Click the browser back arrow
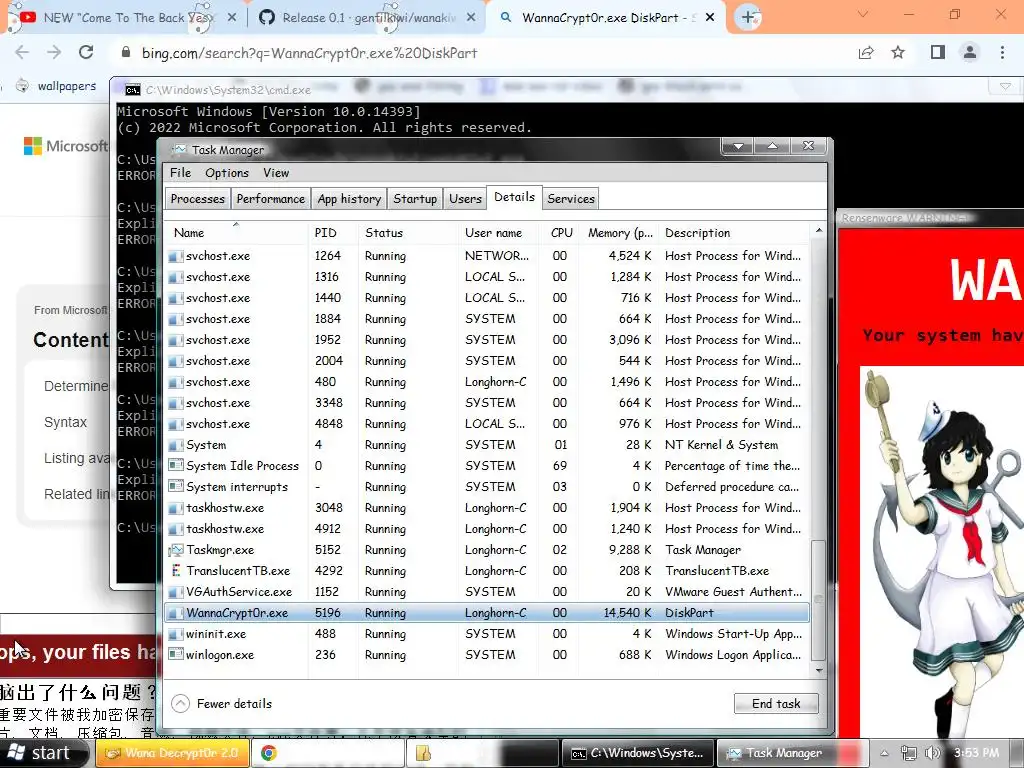Screen dimensions: 1024x768 coord(22,52)
